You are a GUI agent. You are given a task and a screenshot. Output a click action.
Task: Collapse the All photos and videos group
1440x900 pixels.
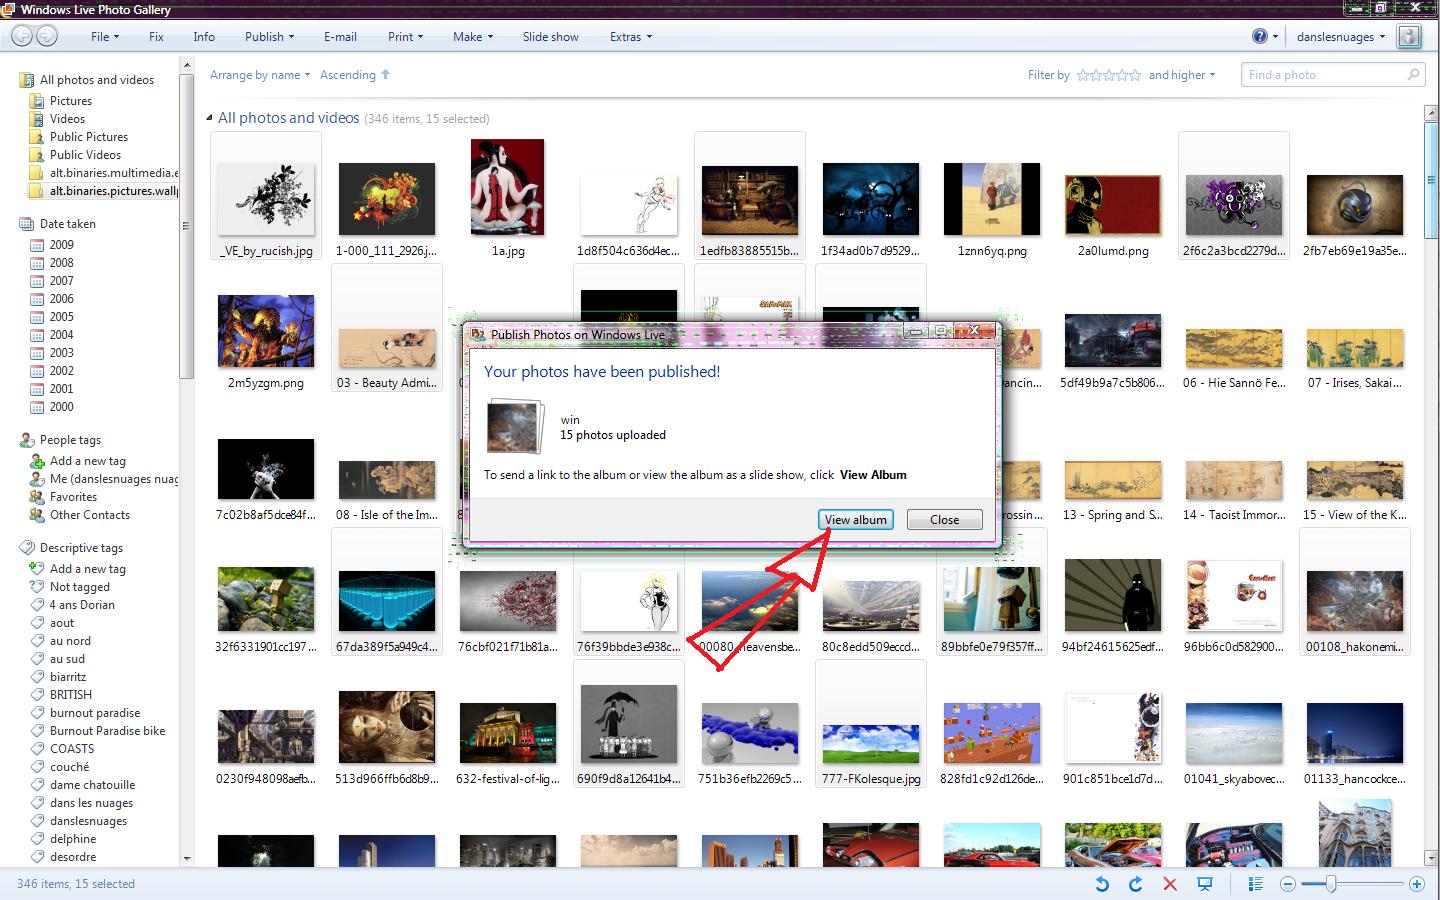coord(210,118)
